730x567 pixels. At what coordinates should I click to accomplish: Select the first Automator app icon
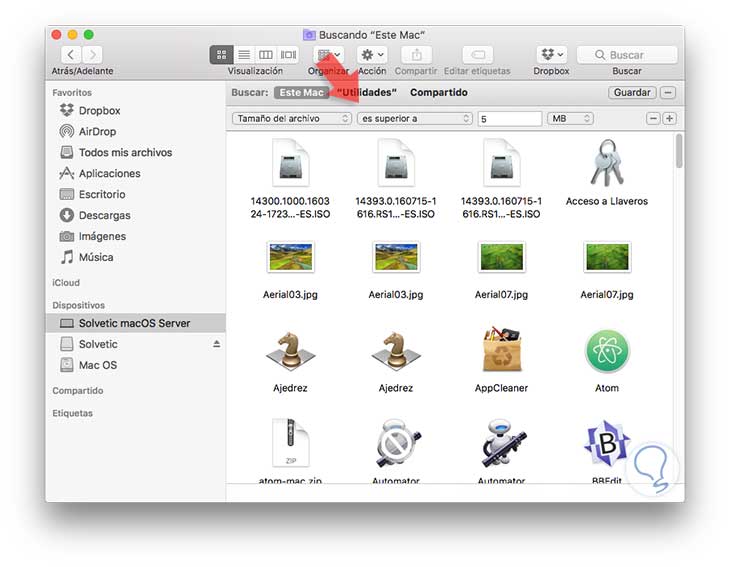point(396,443)
